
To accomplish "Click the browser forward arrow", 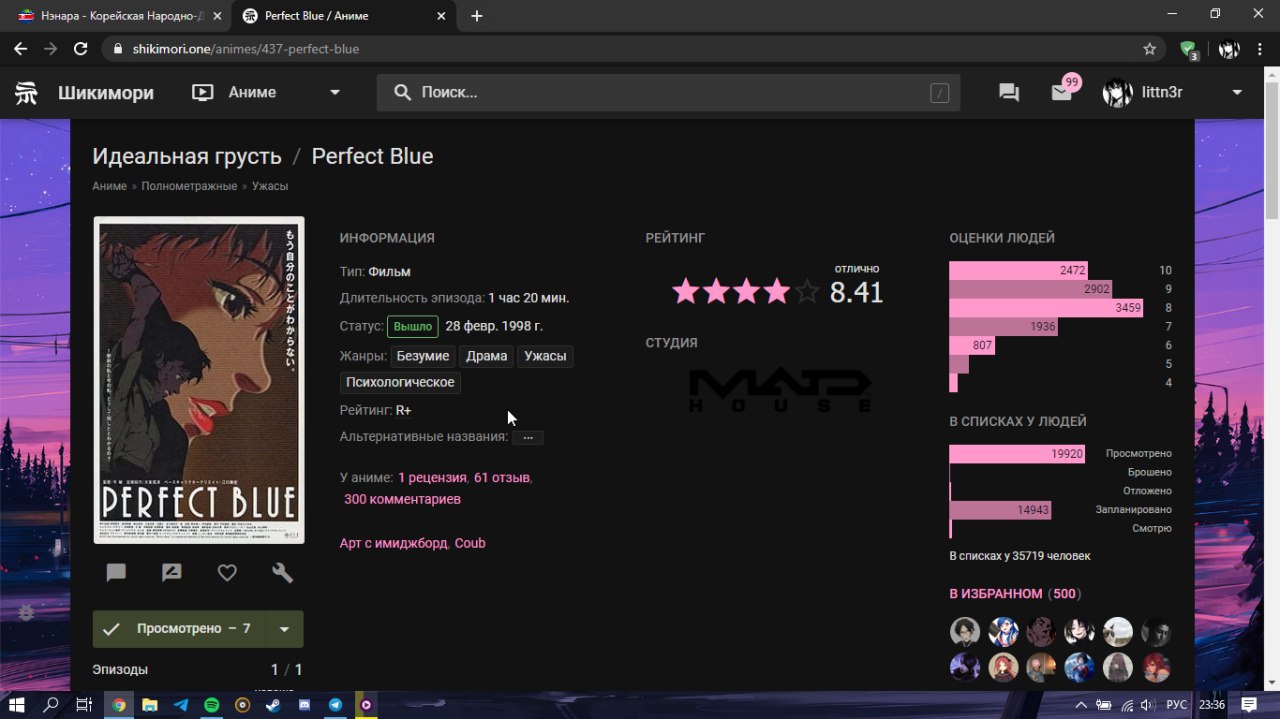I will point(51,49).
